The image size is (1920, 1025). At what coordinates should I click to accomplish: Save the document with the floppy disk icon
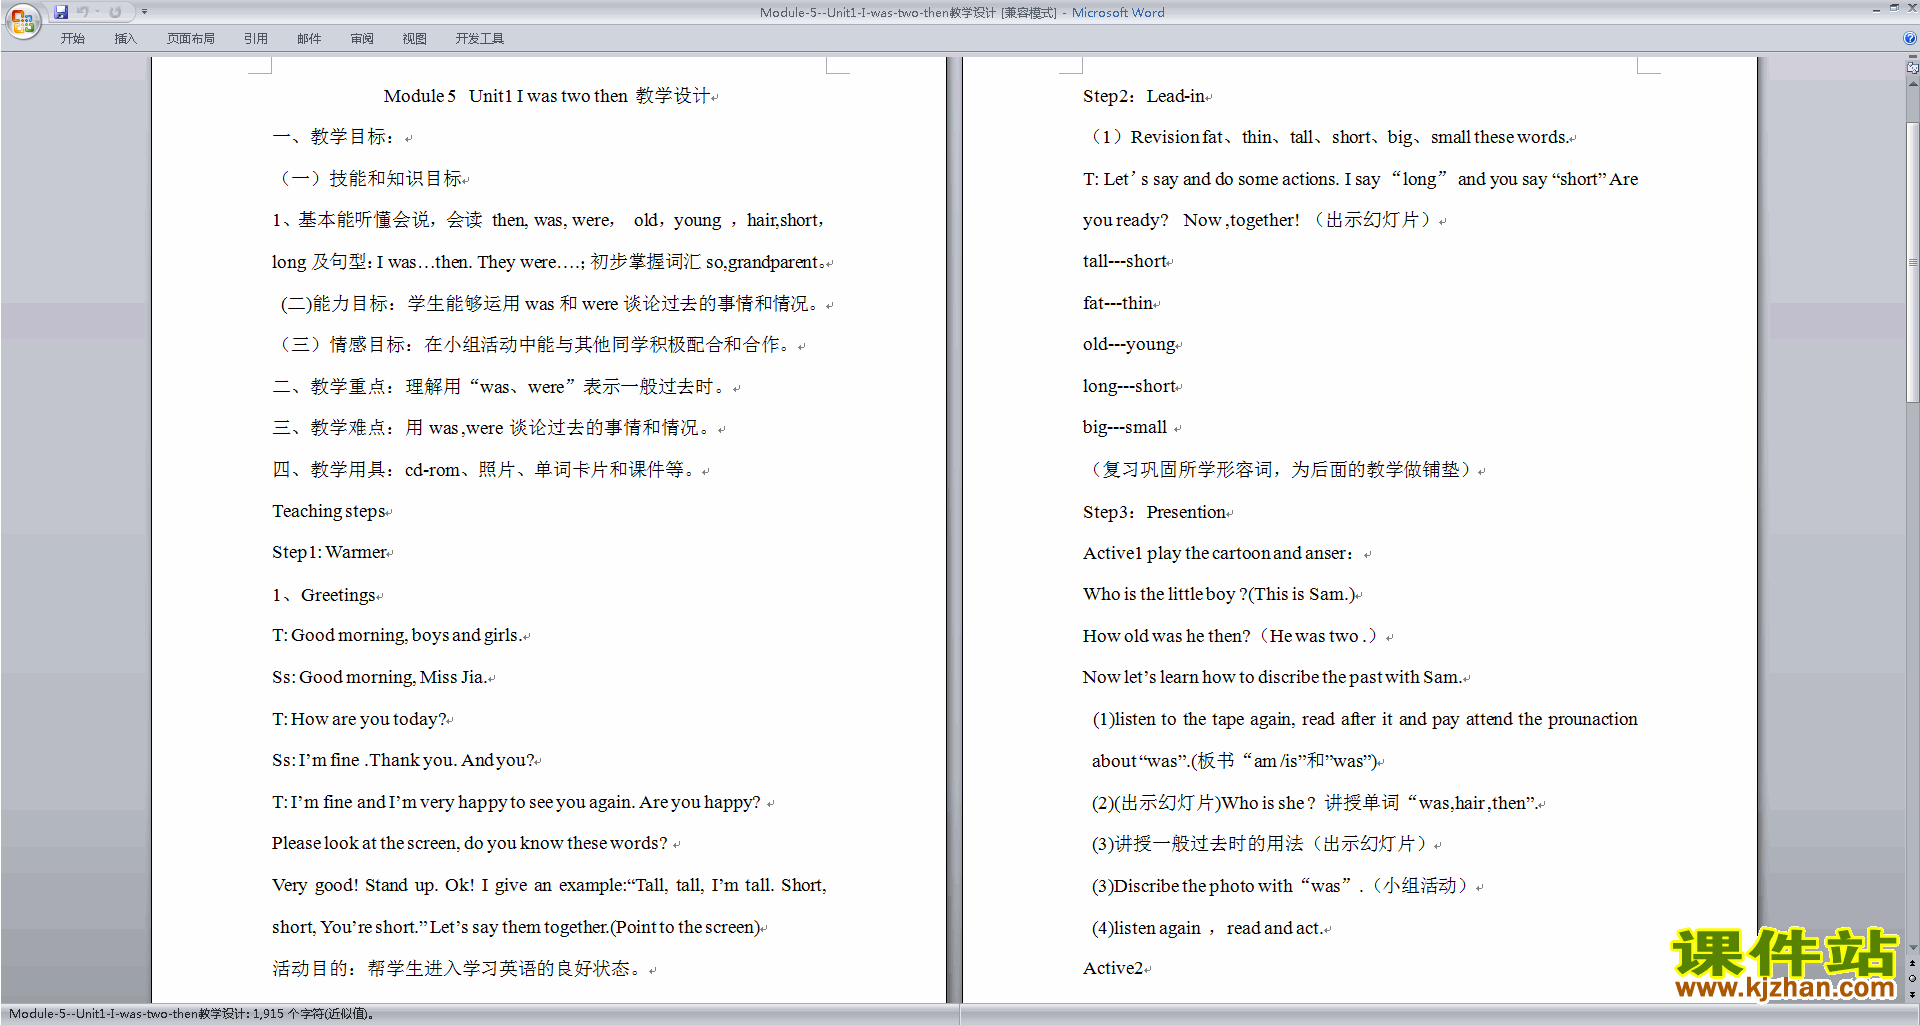tap(61, 12)
